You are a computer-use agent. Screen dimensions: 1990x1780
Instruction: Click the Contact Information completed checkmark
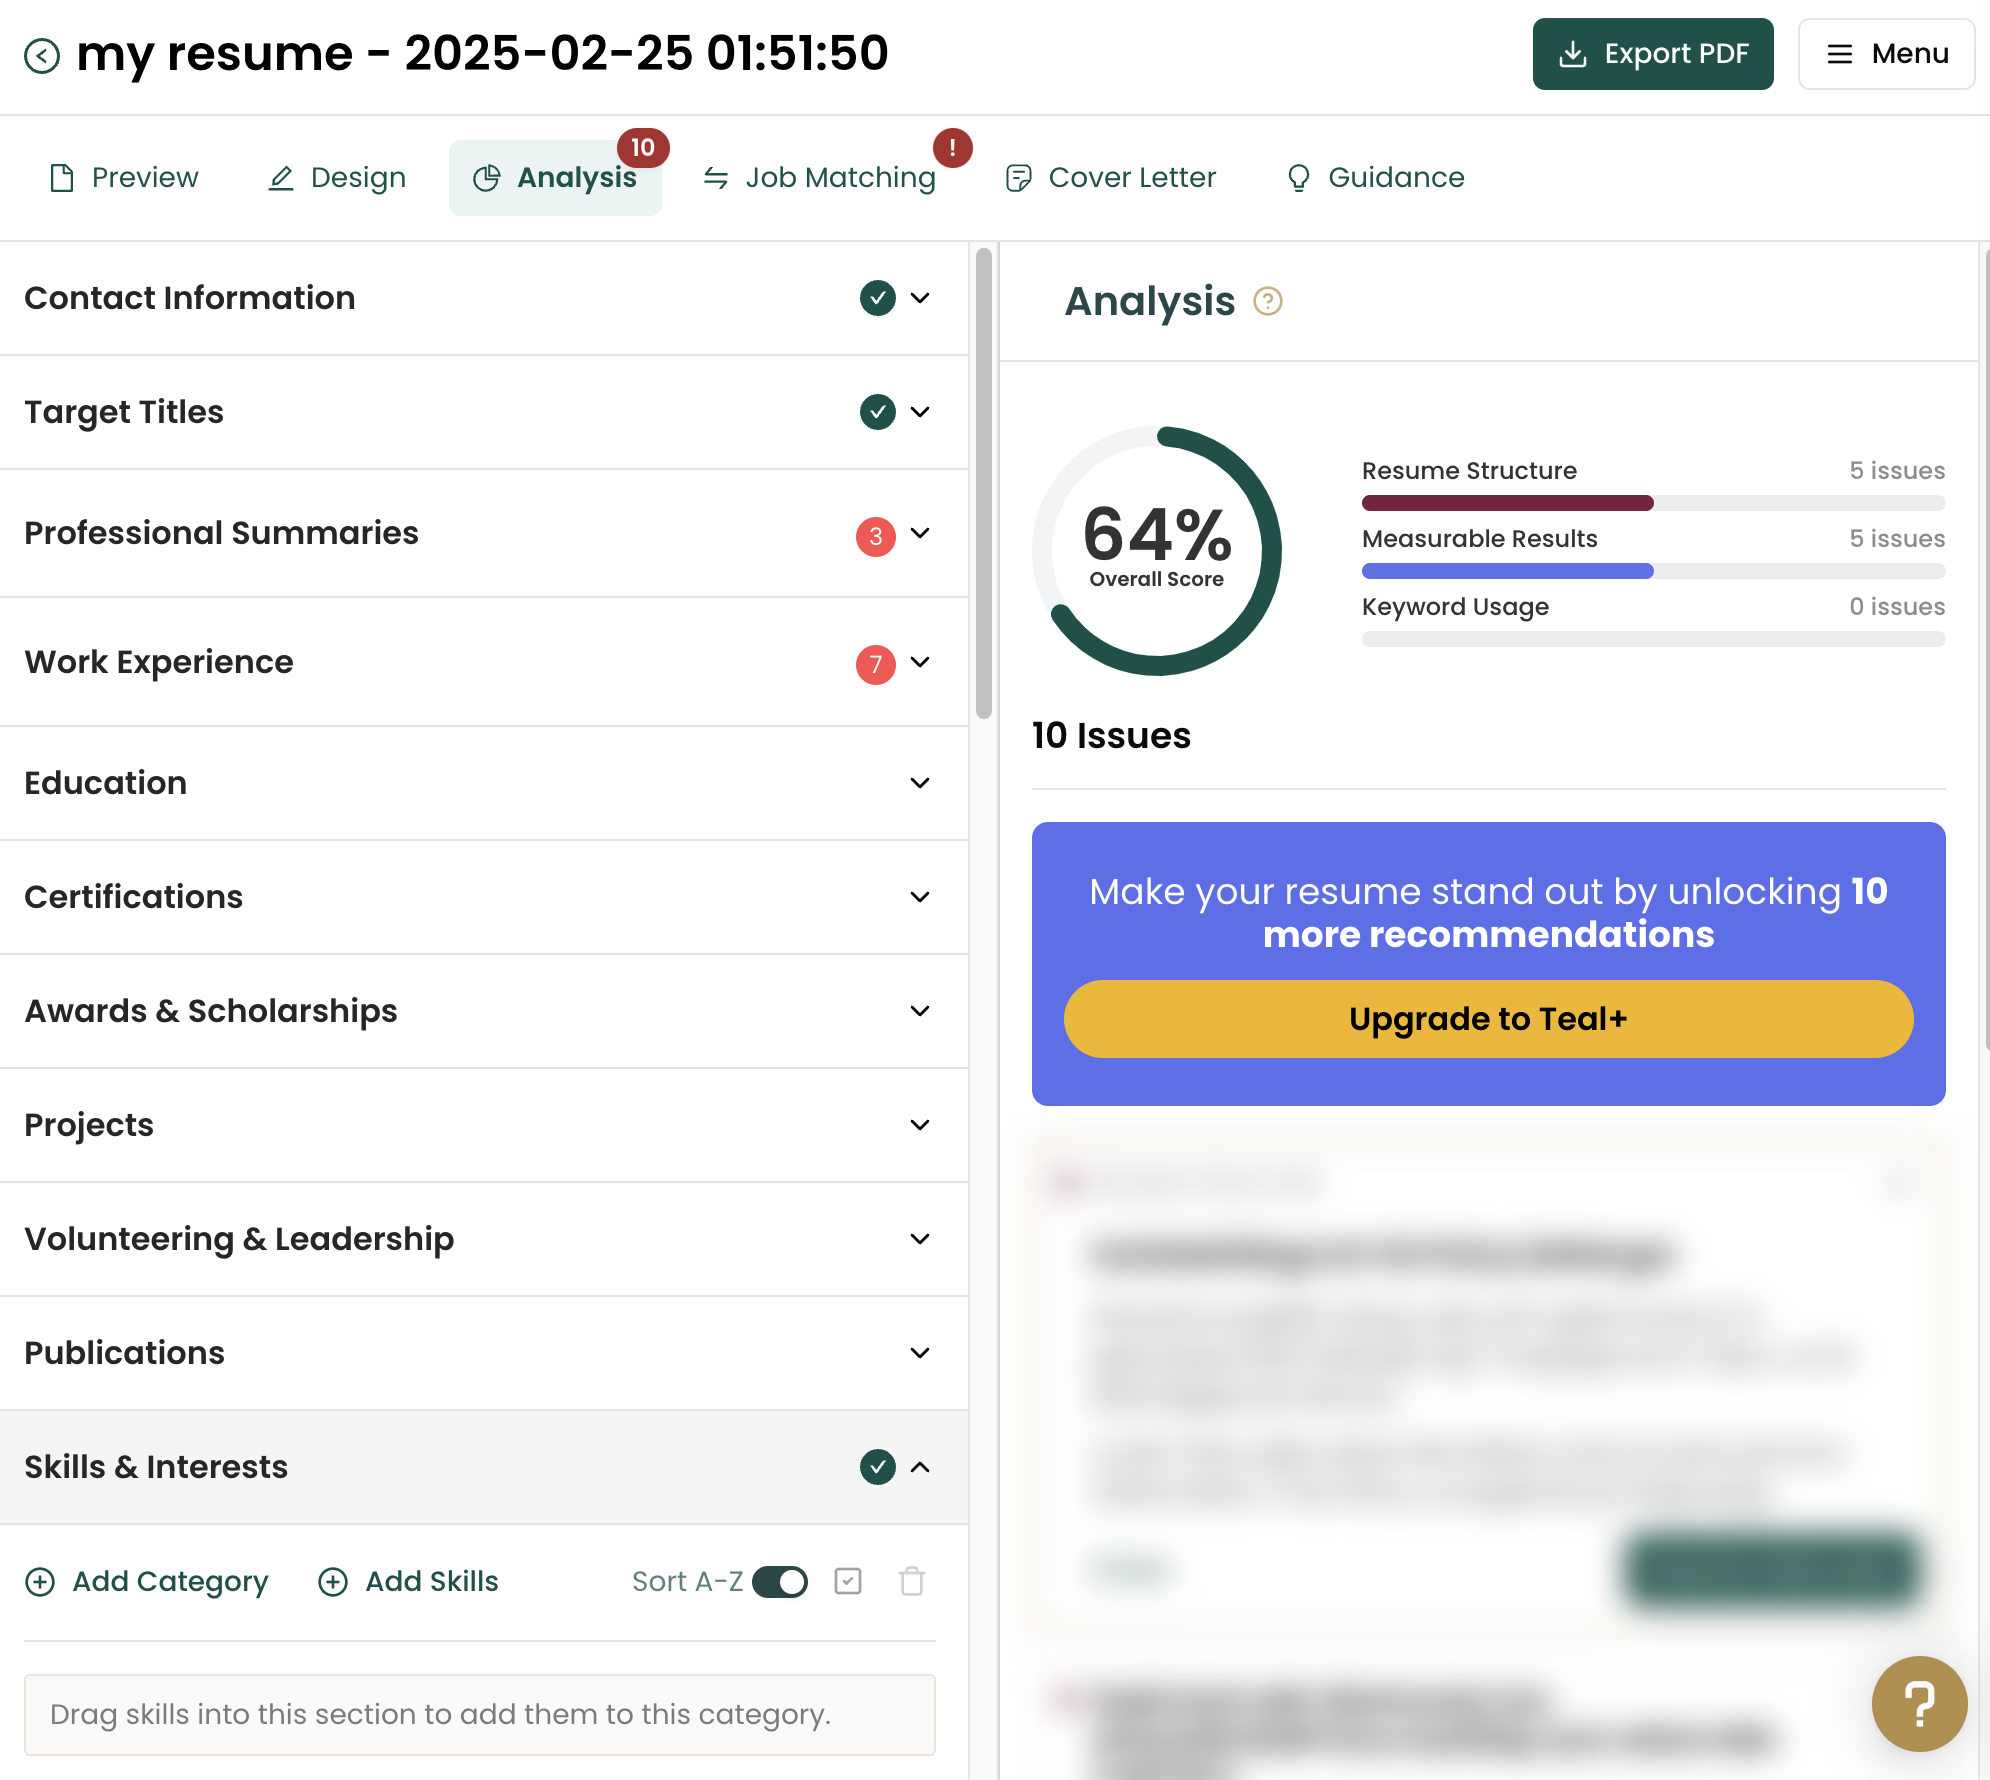click(x=877, y=298)
